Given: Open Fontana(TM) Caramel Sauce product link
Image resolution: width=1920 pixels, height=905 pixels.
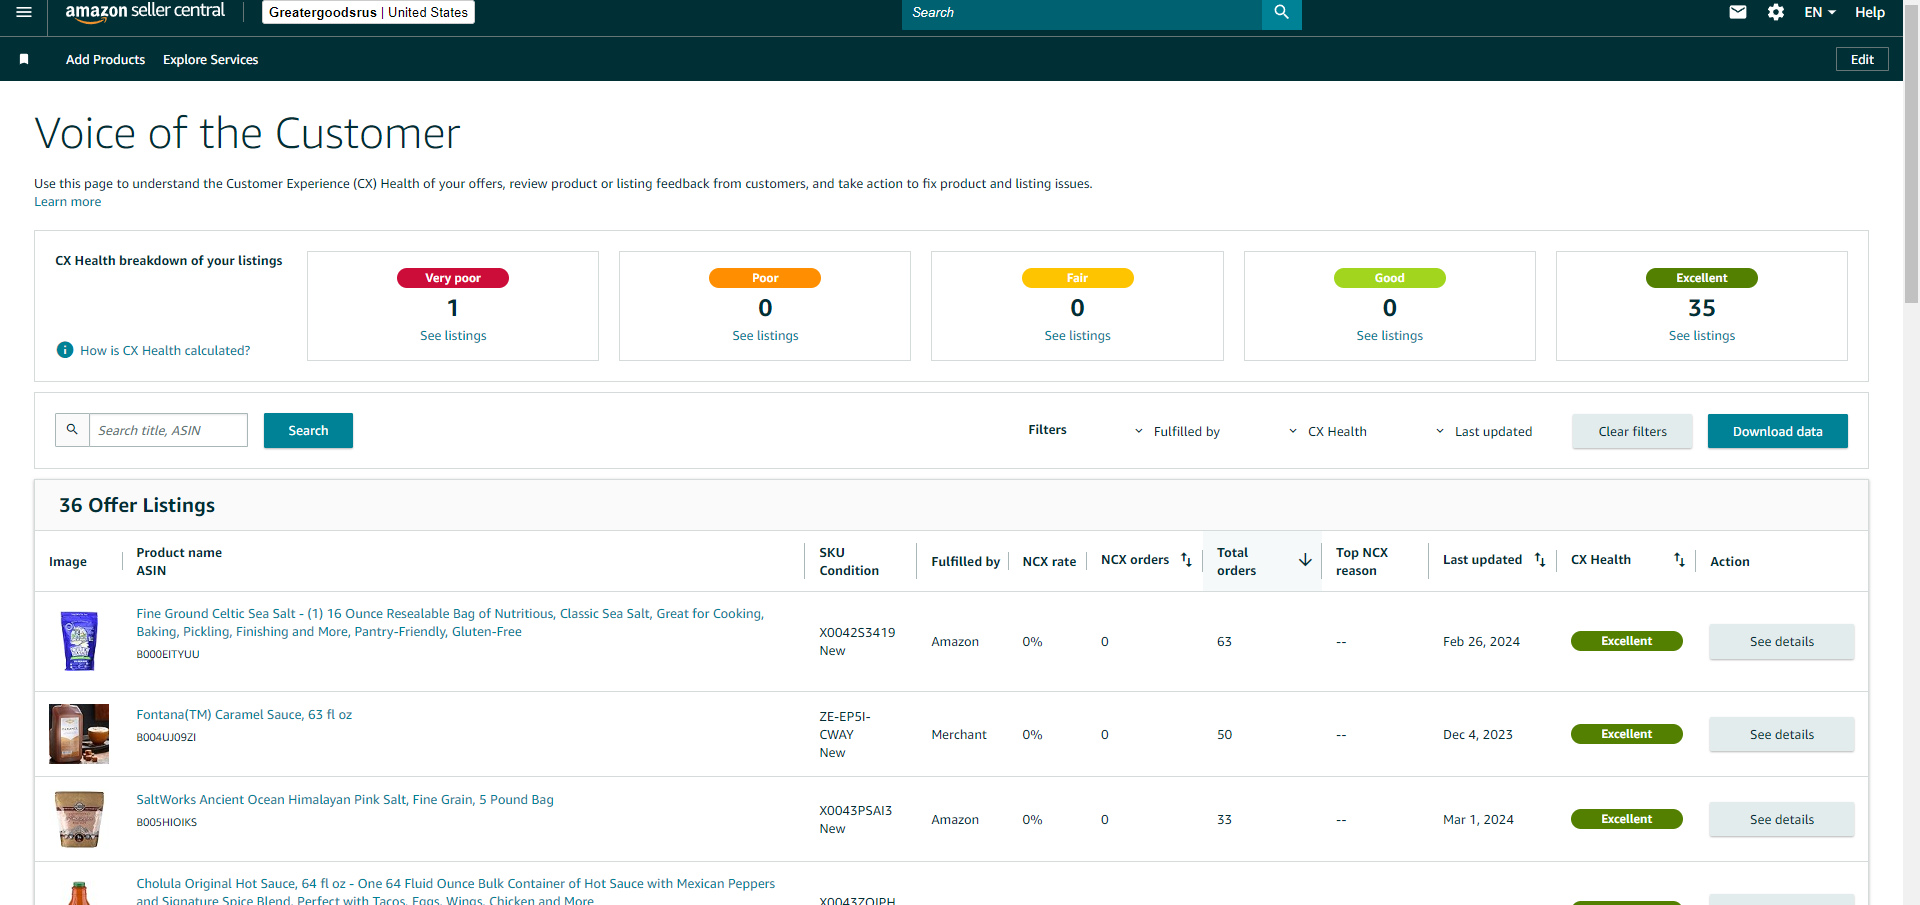Looking at the screenshot, I should click(244, 715).
